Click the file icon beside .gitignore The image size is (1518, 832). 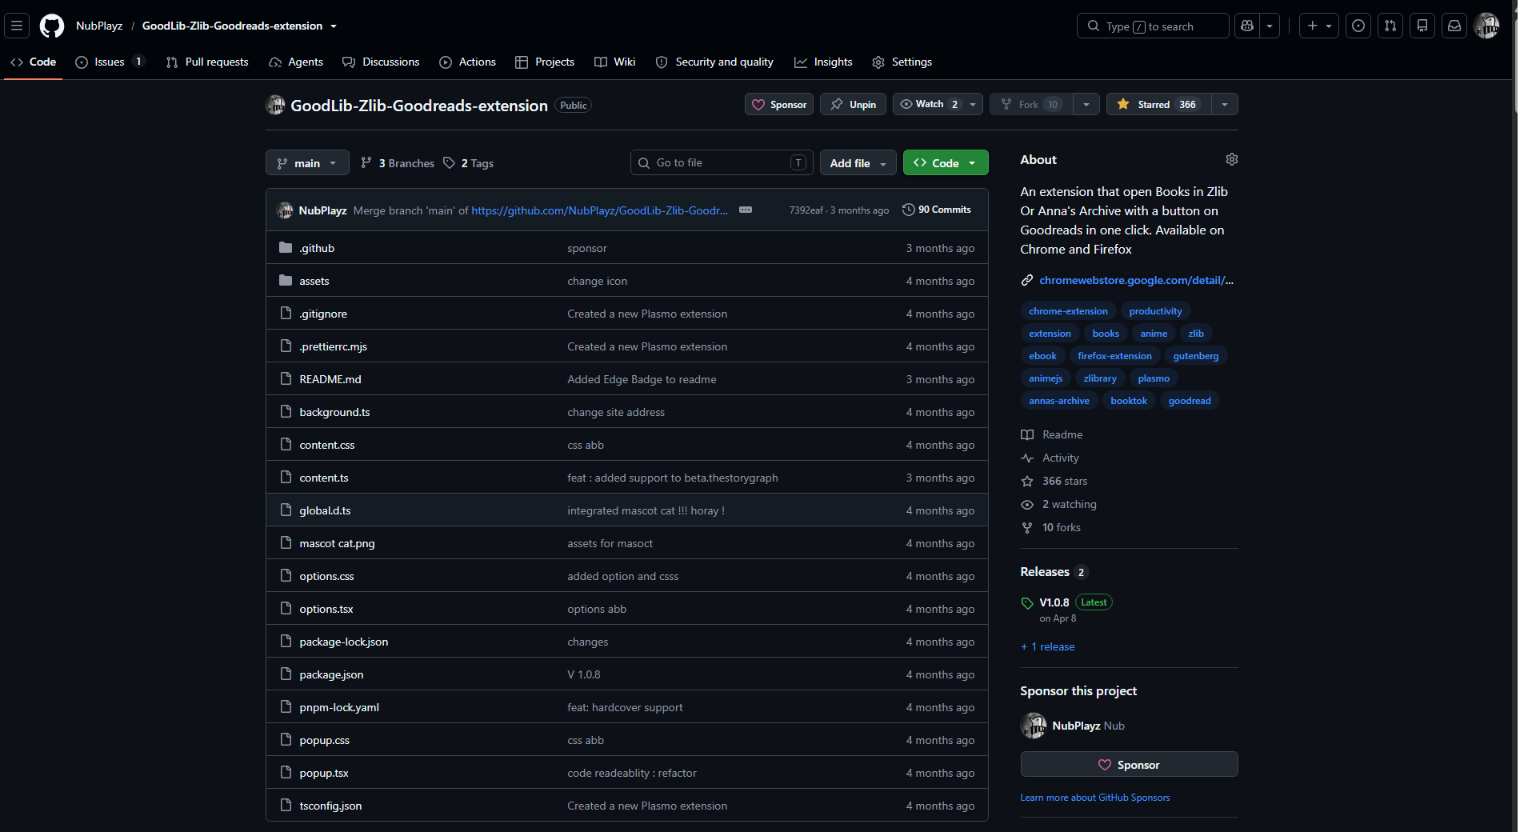[x=286, y=314]
